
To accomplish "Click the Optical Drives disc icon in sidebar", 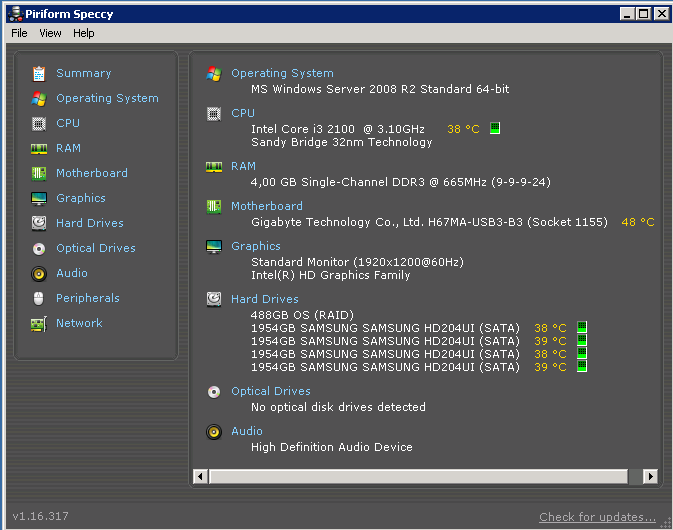I will 39,248.
